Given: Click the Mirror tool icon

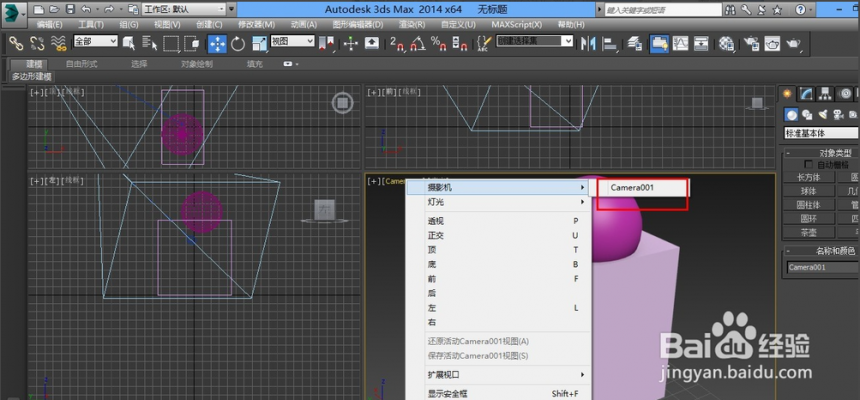Looking at the screenshot, I should point(588,43).
